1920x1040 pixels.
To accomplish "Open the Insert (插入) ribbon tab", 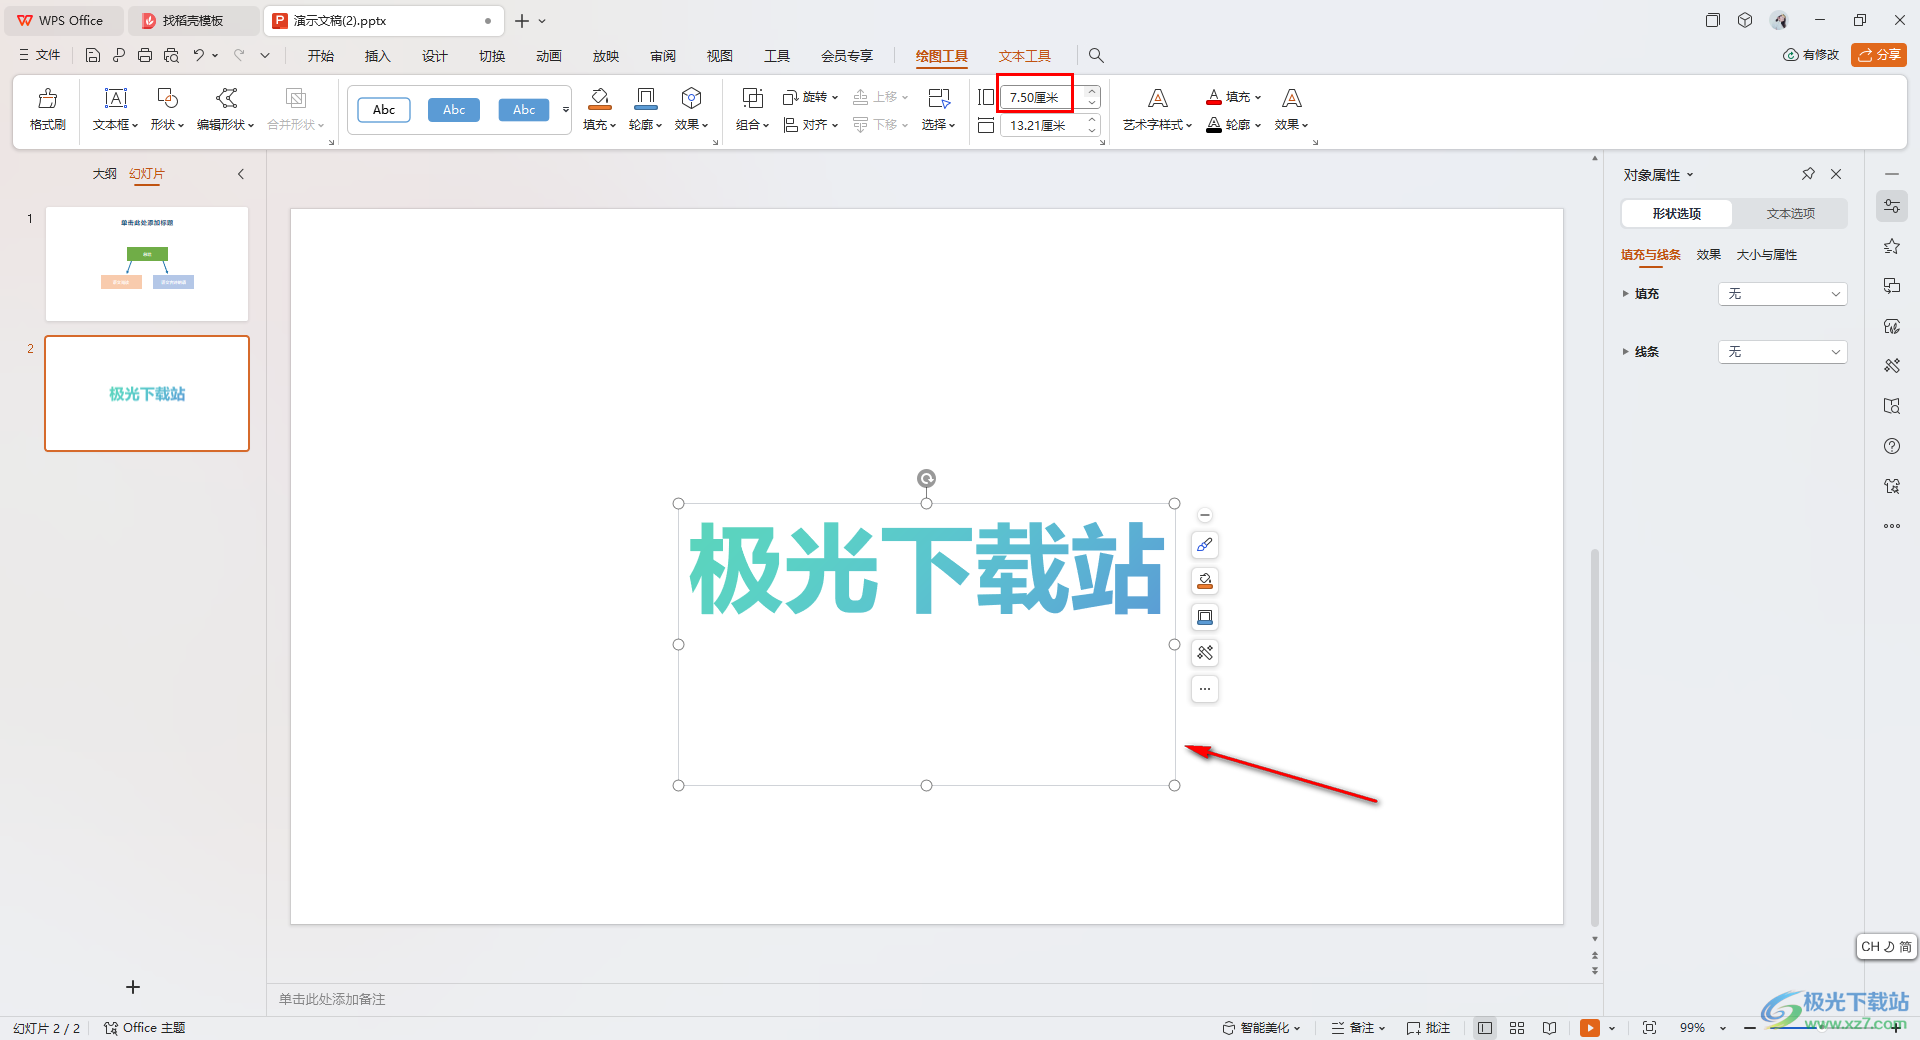I will point(377,56).
